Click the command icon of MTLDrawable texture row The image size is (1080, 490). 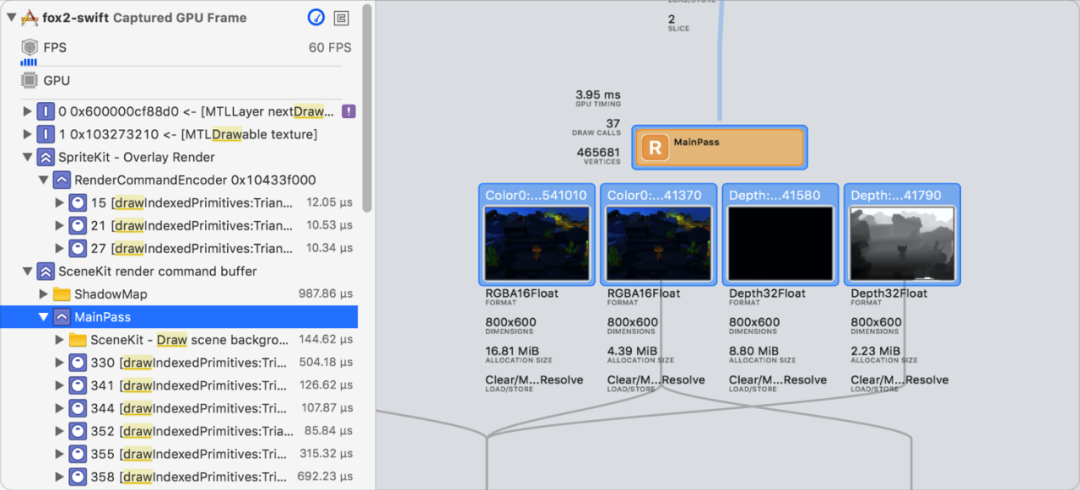tap(45, 134)
